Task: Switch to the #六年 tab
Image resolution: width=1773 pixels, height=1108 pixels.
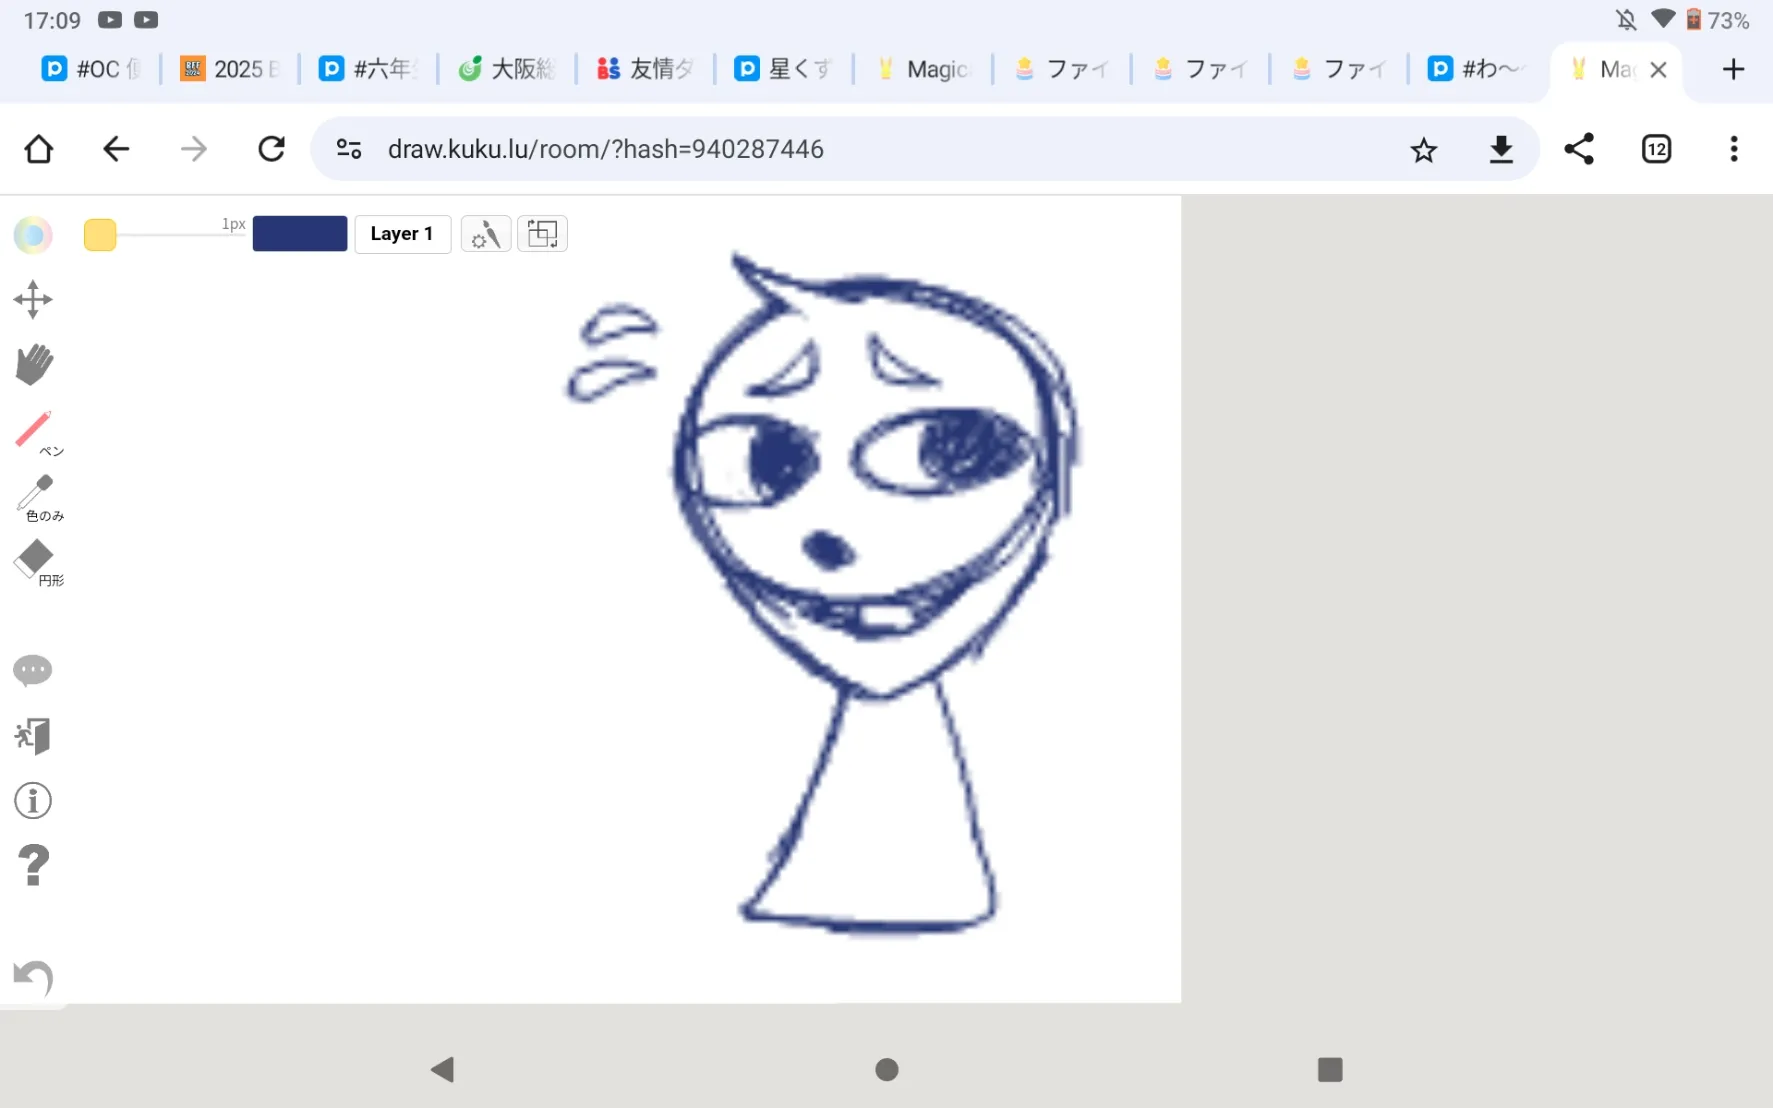Action: (x=368, y=69)
